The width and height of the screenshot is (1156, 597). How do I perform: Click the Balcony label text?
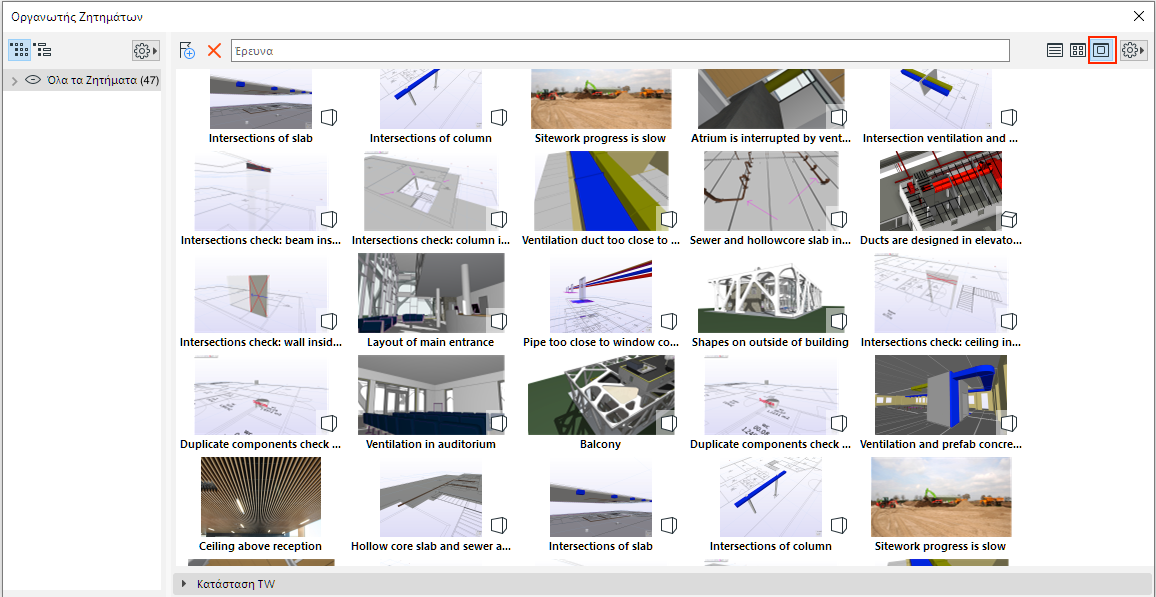click(x=600, y=444)
